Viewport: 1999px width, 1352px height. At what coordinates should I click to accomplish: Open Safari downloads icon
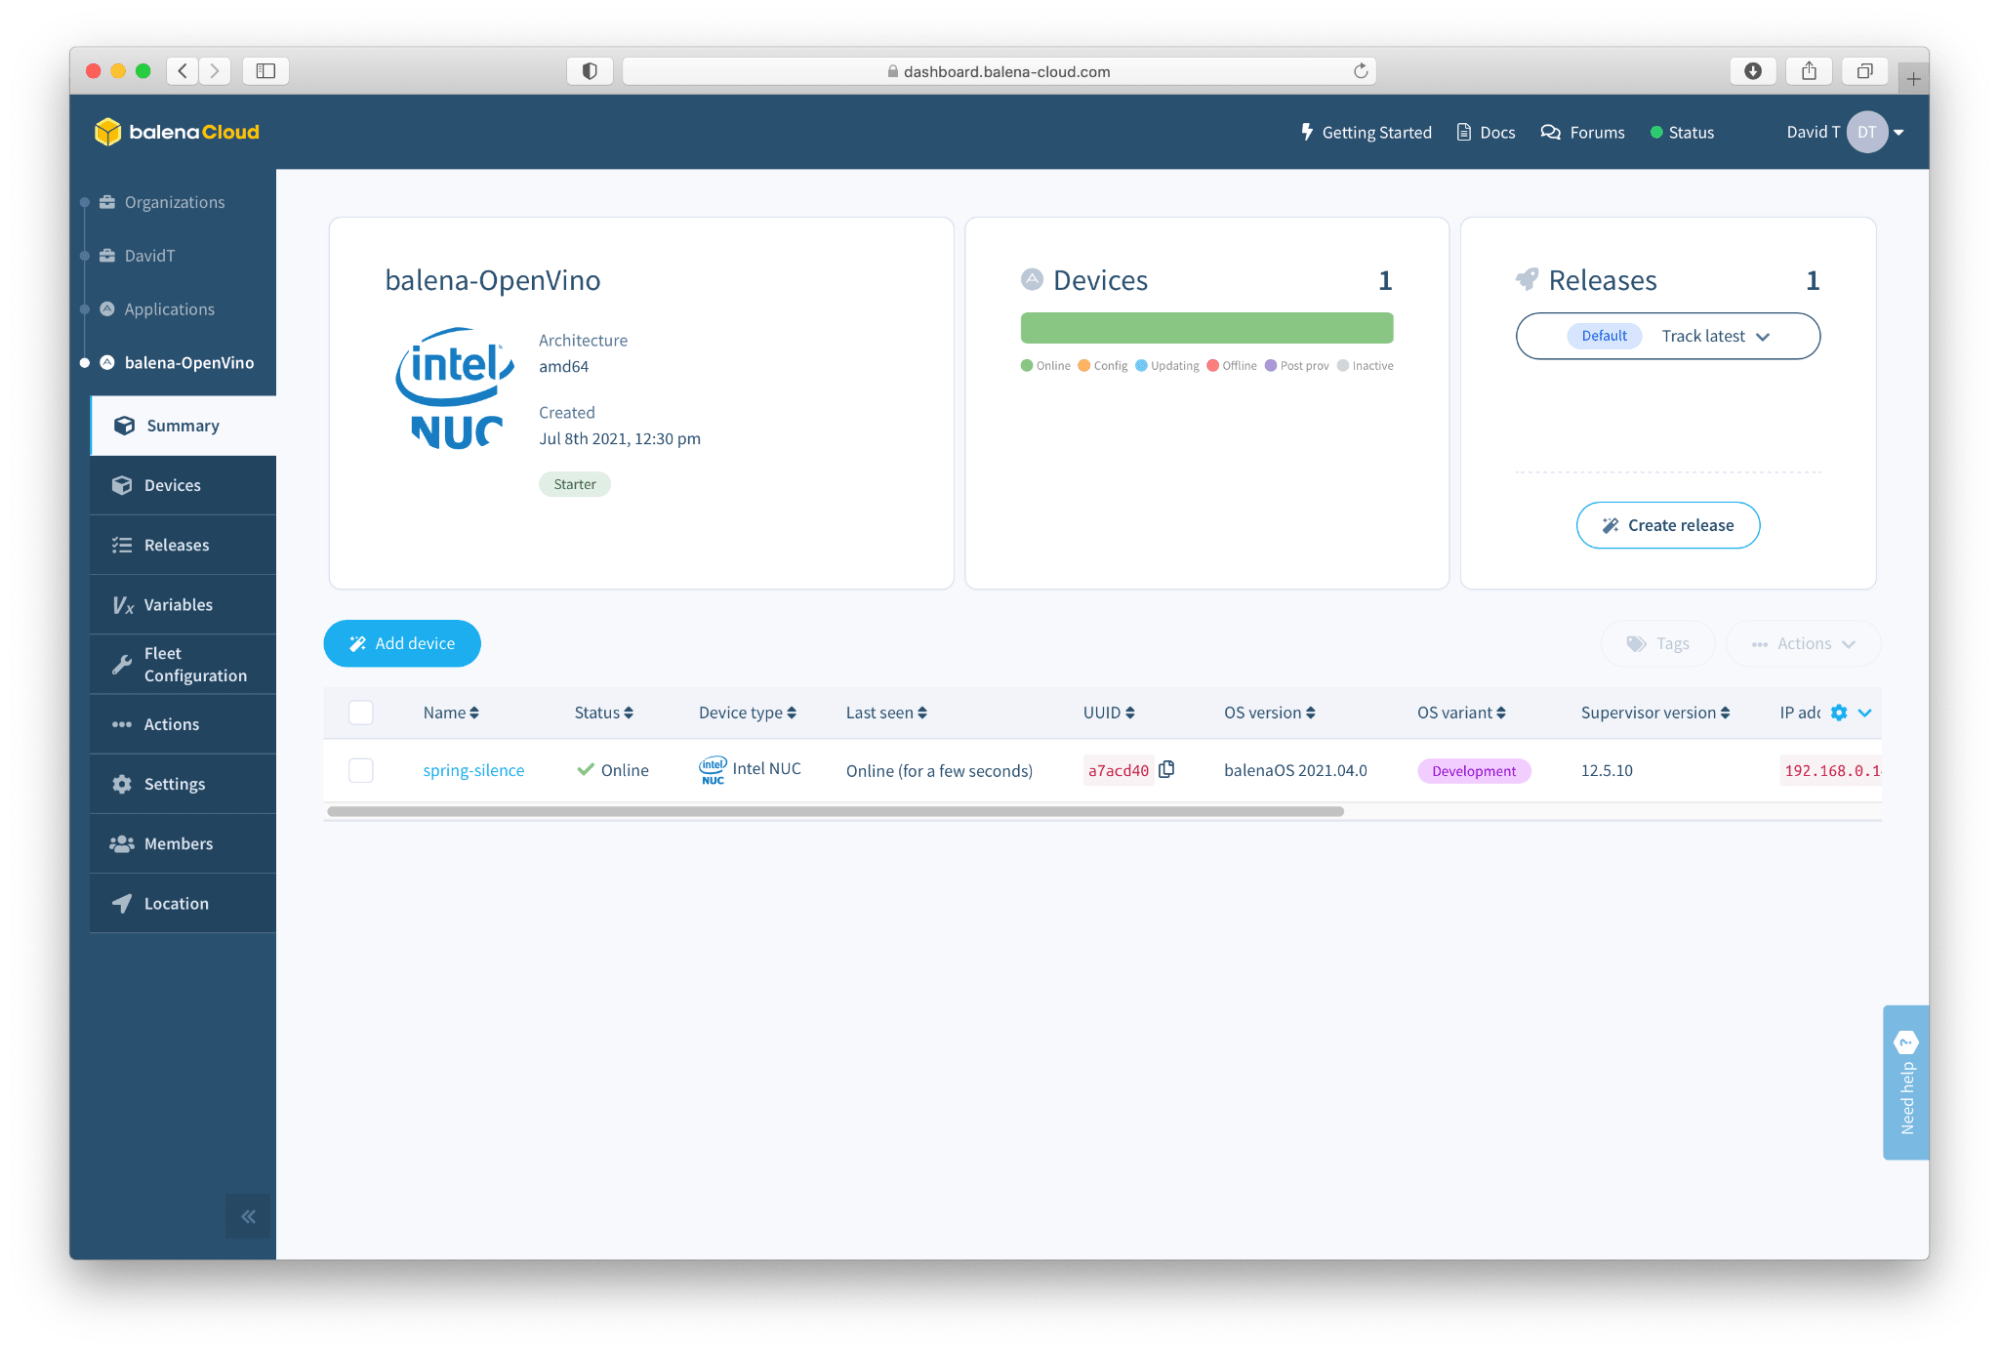click(x=1752, y=71)
